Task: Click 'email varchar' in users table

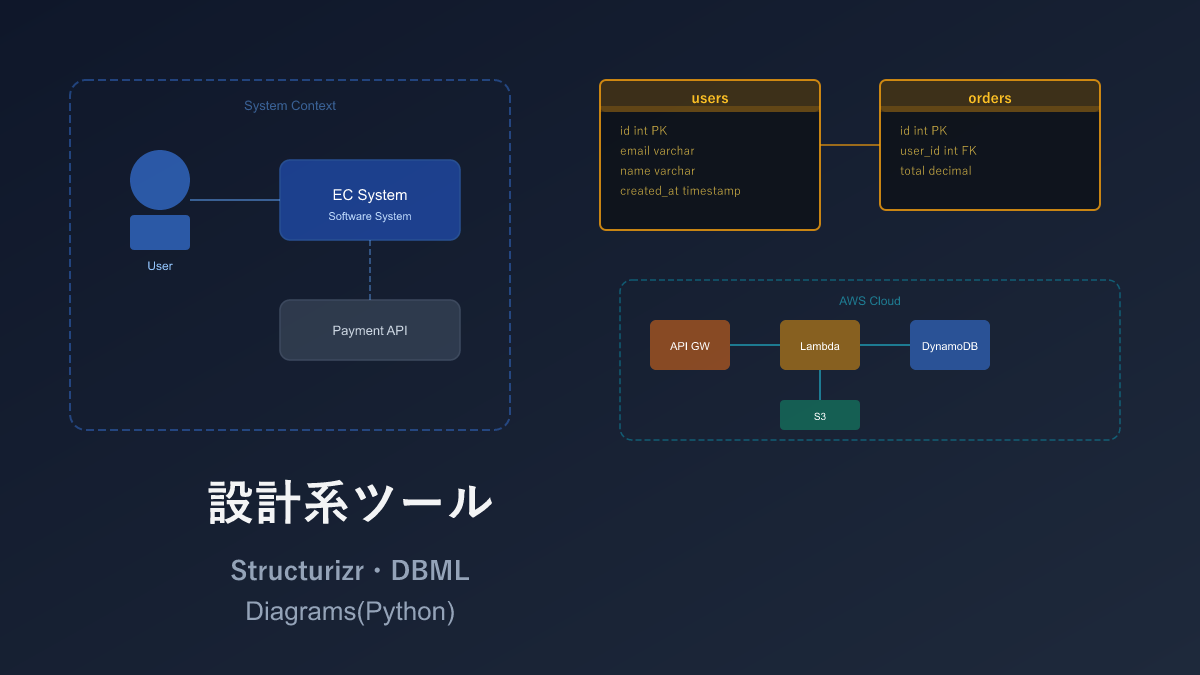Action: coord(657,151)
